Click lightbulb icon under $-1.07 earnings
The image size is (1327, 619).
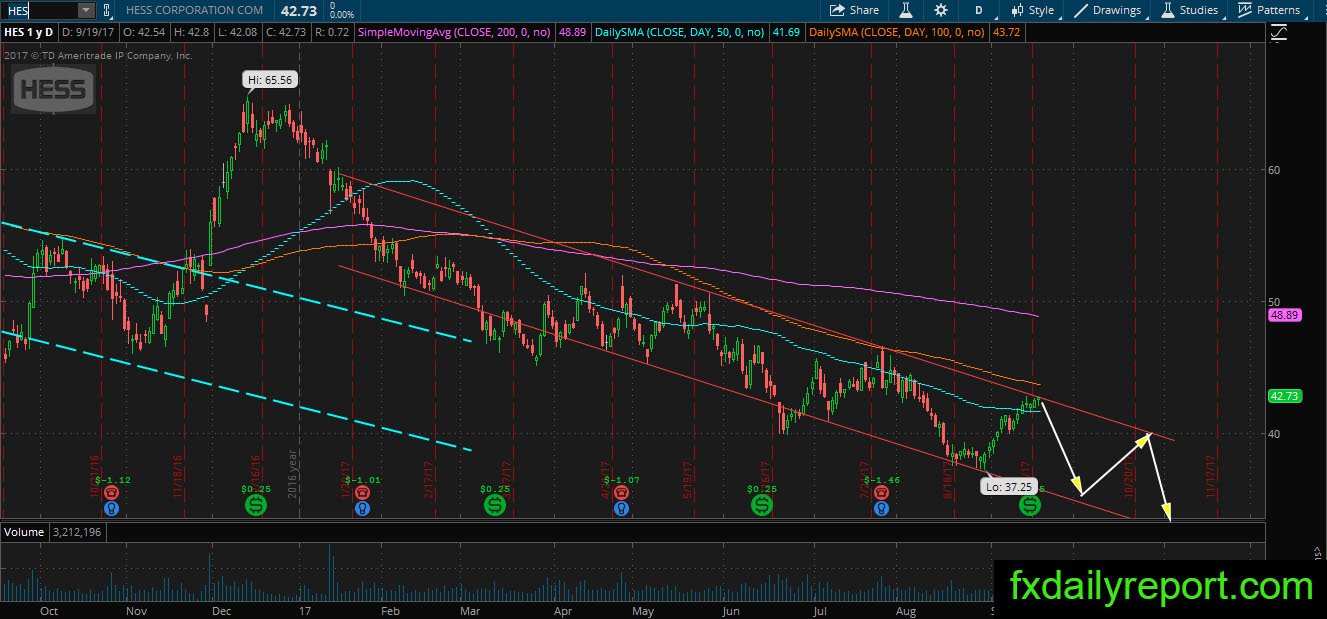621,508
